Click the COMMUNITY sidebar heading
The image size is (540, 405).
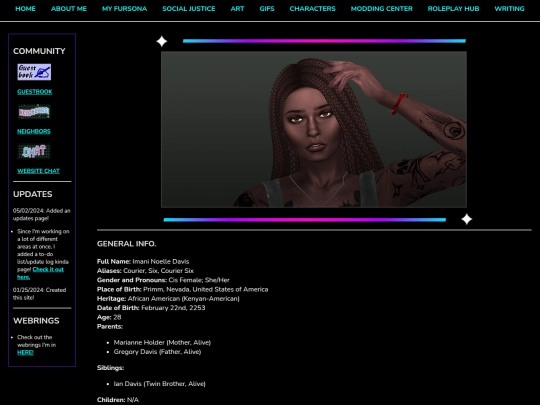tap(39, 51)
